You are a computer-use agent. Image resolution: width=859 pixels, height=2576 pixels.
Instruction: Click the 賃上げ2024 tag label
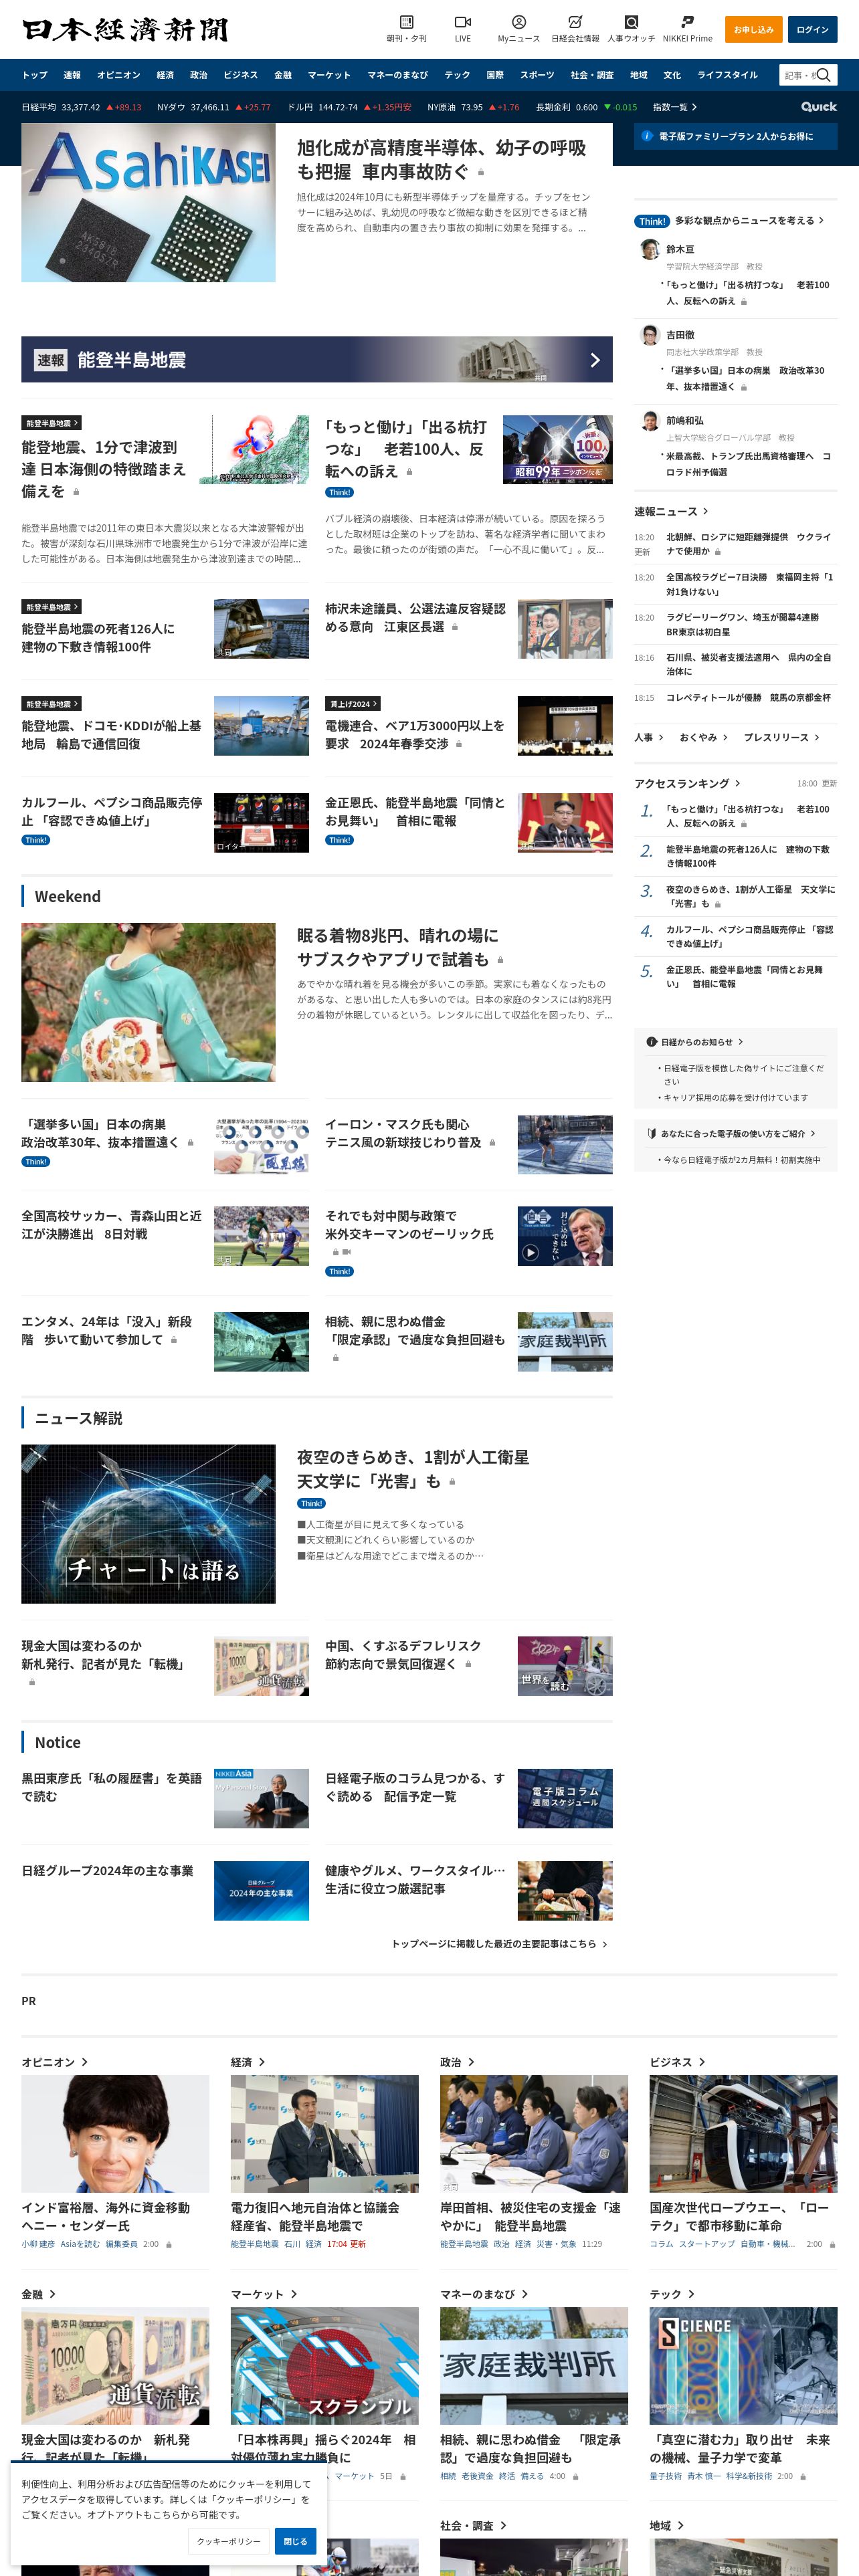pos(352,704)
